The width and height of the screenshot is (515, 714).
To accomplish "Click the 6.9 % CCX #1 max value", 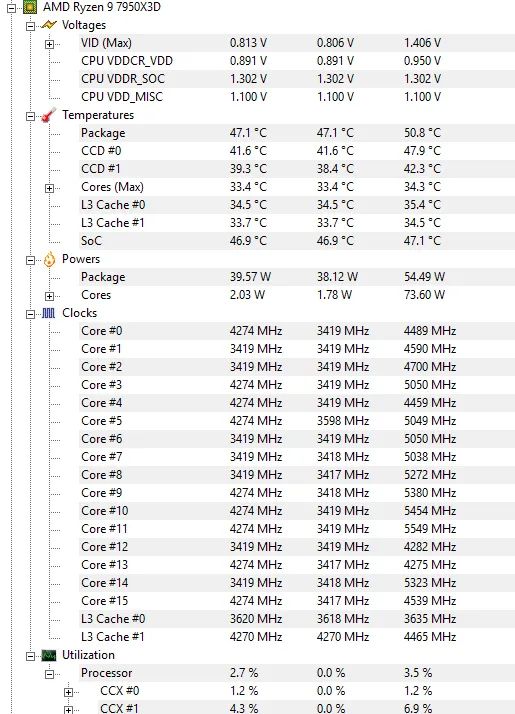I will [418, 709].
